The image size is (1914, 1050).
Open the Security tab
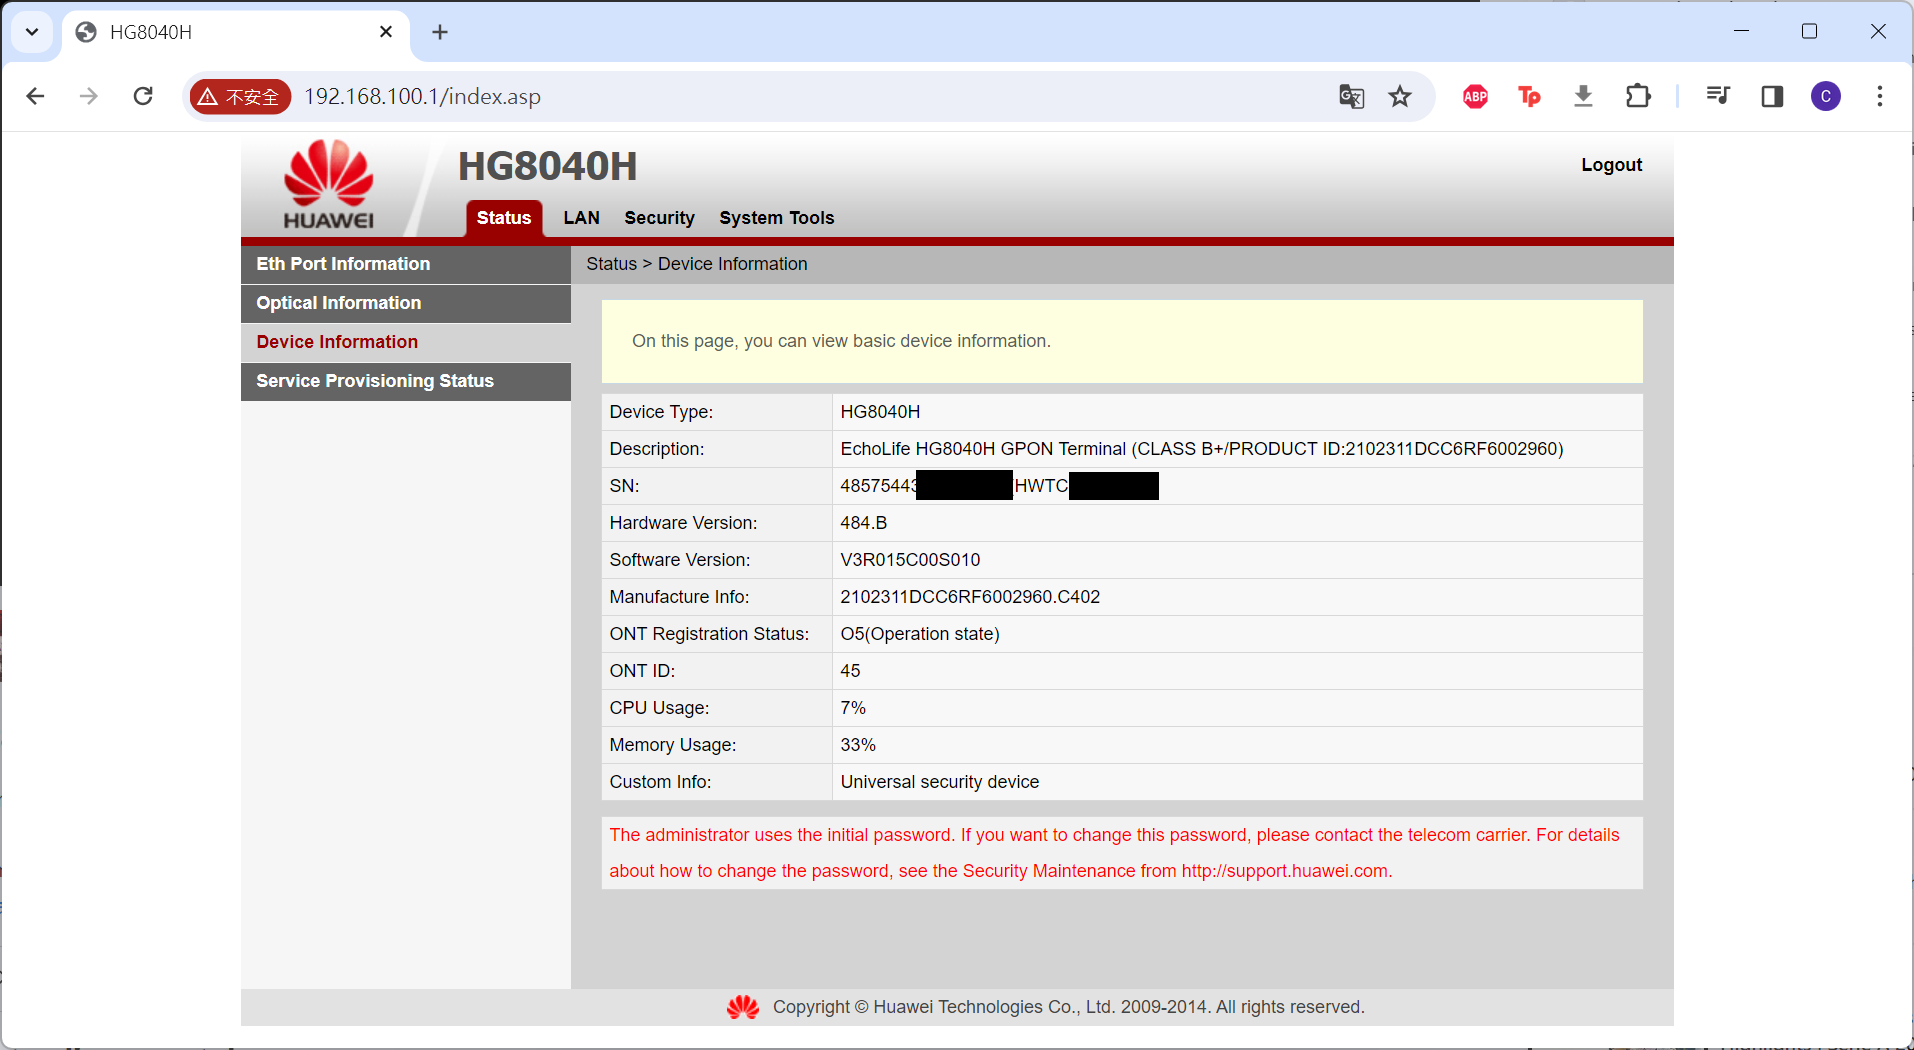(659, 218)
